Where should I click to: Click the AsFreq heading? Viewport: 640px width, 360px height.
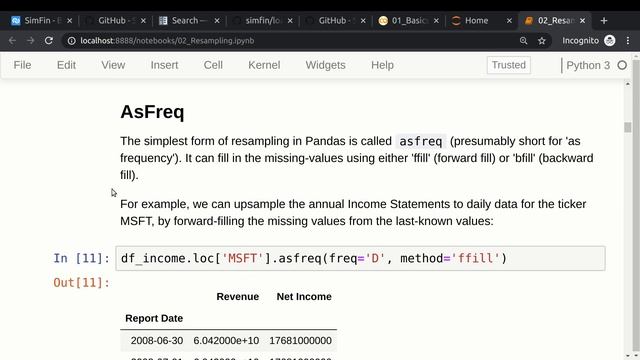click(x=152, y=112)
